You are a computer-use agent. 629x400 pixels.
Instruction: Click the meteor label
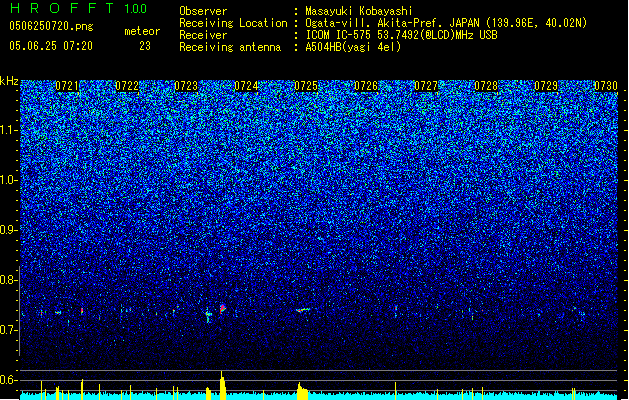142,31
